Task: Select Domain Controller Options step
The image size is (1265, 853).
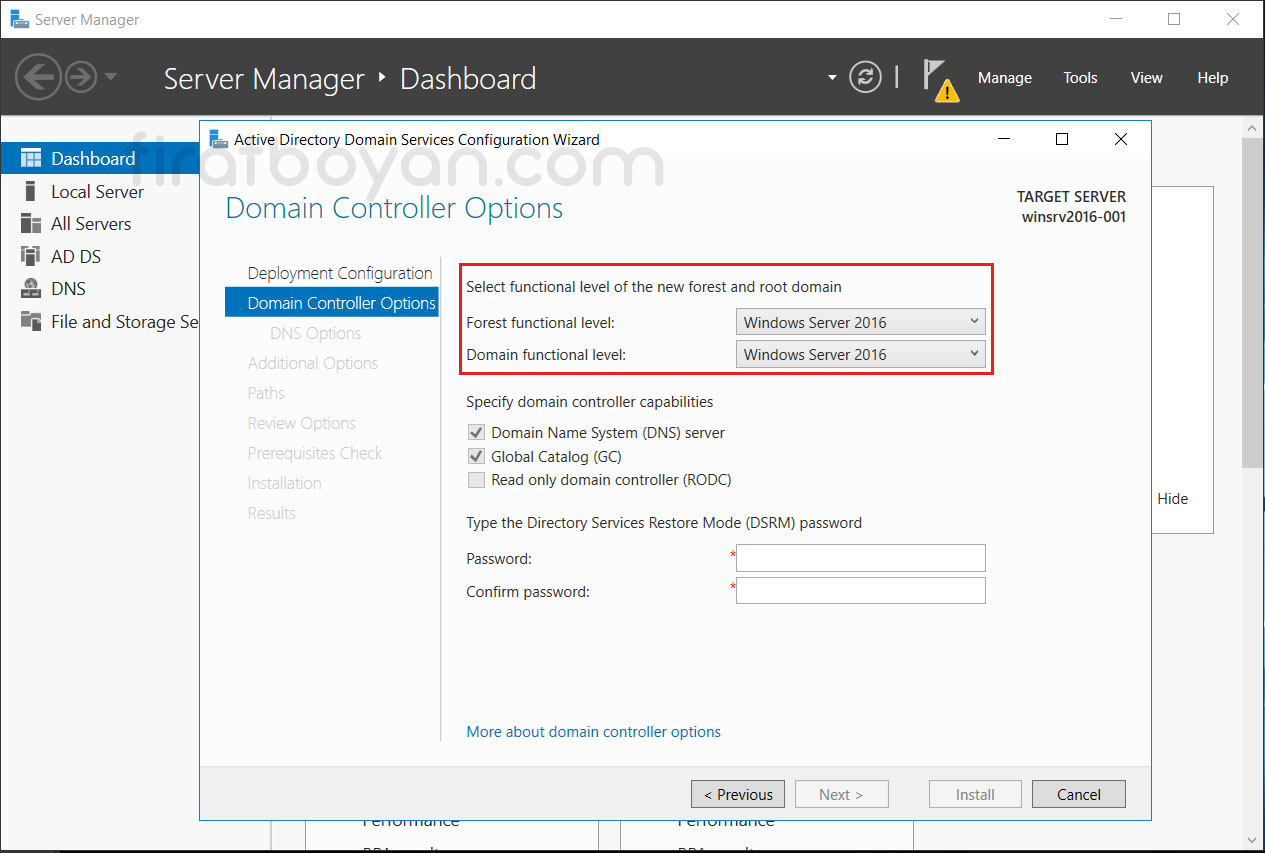Action: (x=332, y=303)
